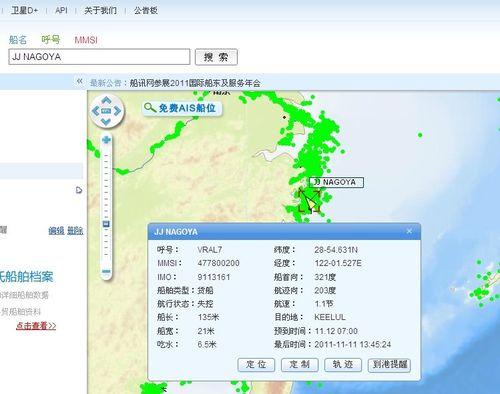This screenshot has height=394, width=500.
Task: Pan map up with navigation arrow
Action: click(106, 100)
